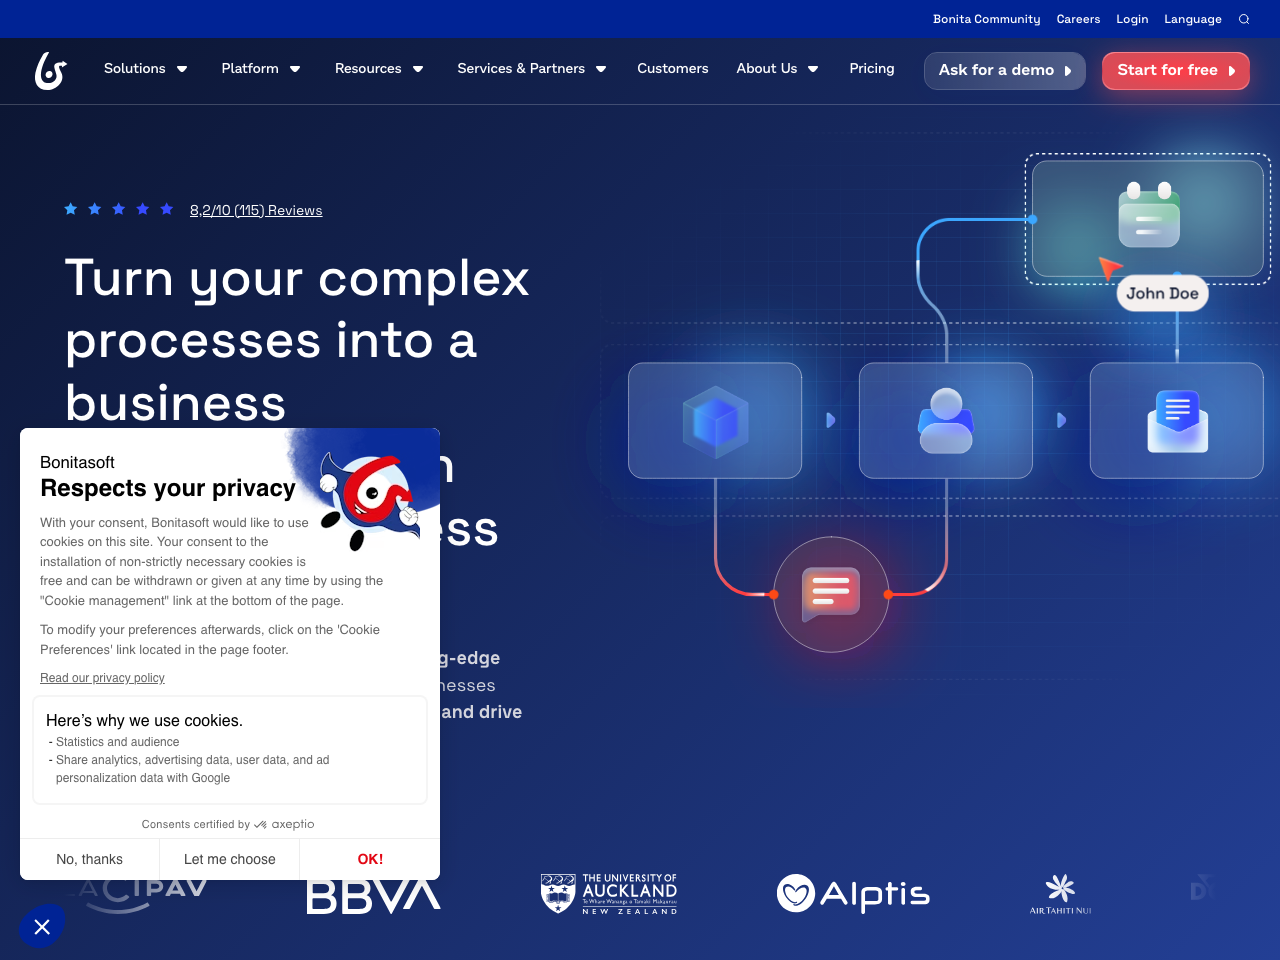Select the user profile node in the diagram
The height and width of the screenshot is (960, 1280).
pyautogui.click(x=945, y=420)
